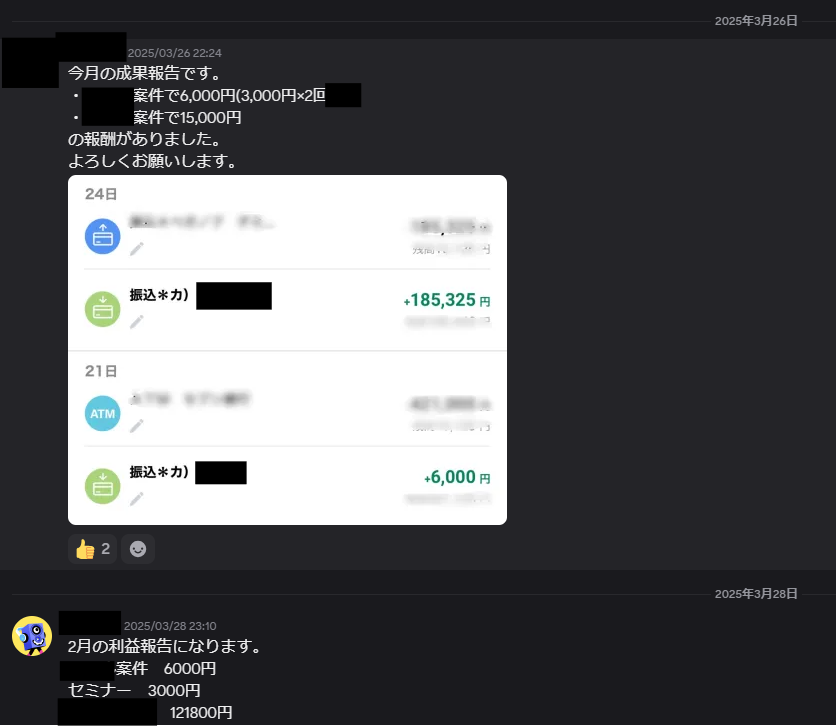836x726 pixels.
Task: Open the add reaction smiley picker
Action: pyautogui.click(x=138, y=548)
